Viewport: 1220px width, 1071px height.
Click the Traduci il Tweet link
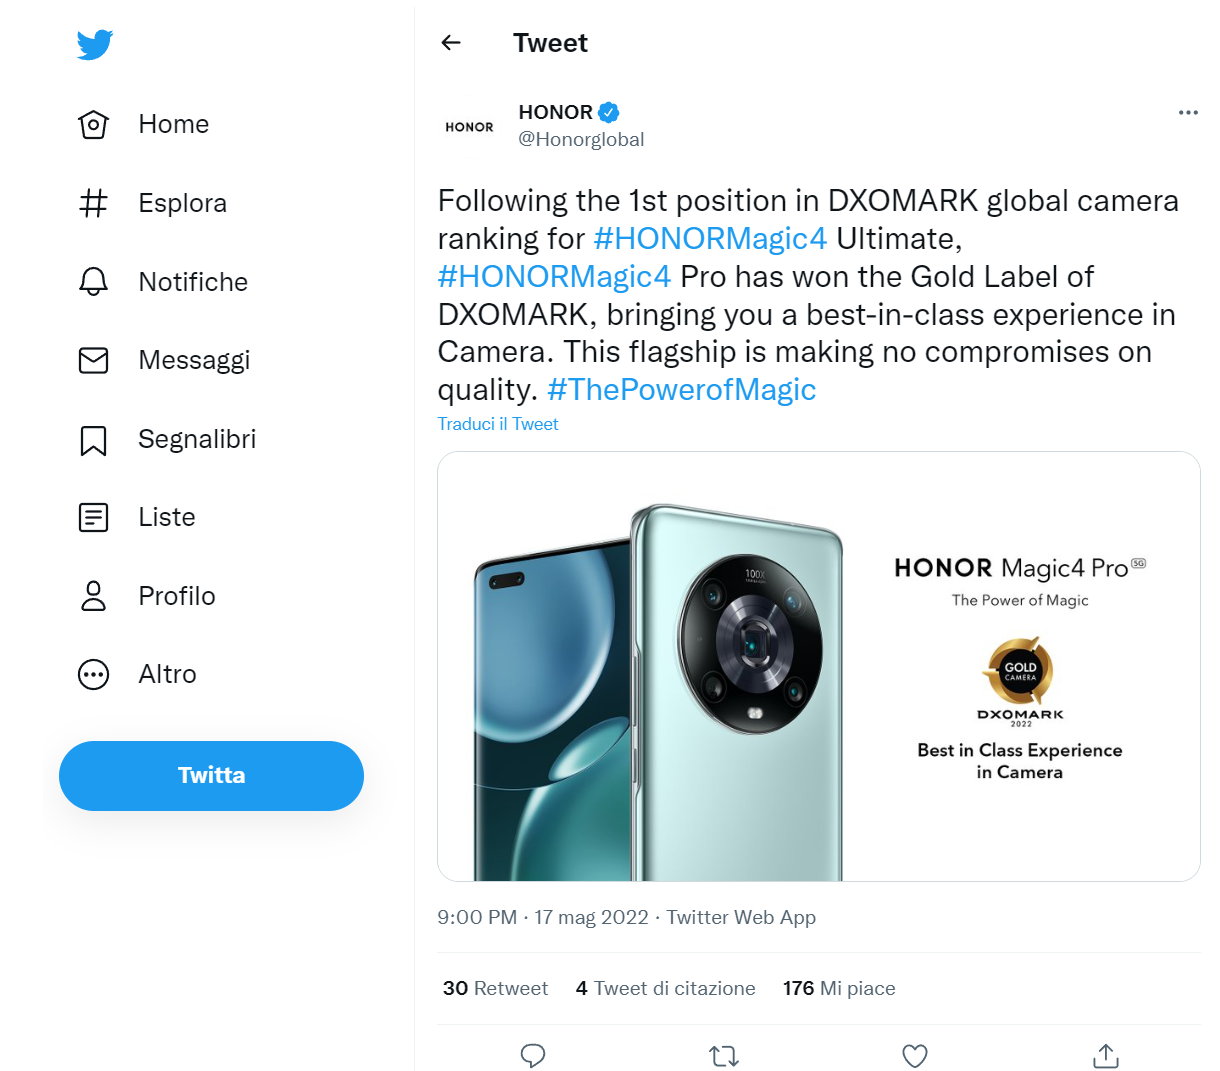point(498,424)
